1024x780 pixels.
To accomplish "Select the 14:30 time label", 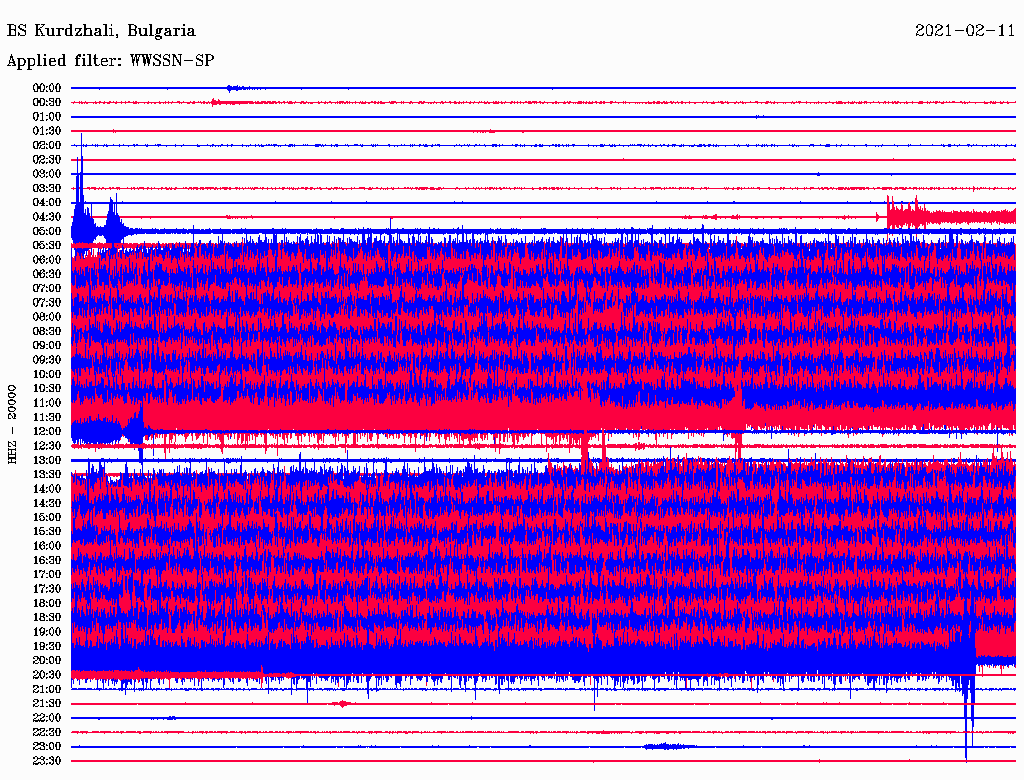I will tap(47, 503).
